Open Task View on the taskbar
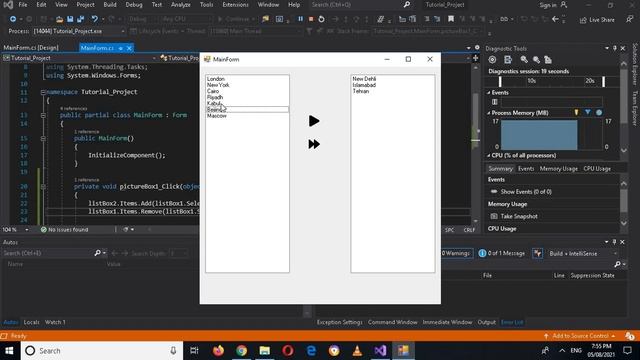640x360 pixels. (x=194, y=351)
